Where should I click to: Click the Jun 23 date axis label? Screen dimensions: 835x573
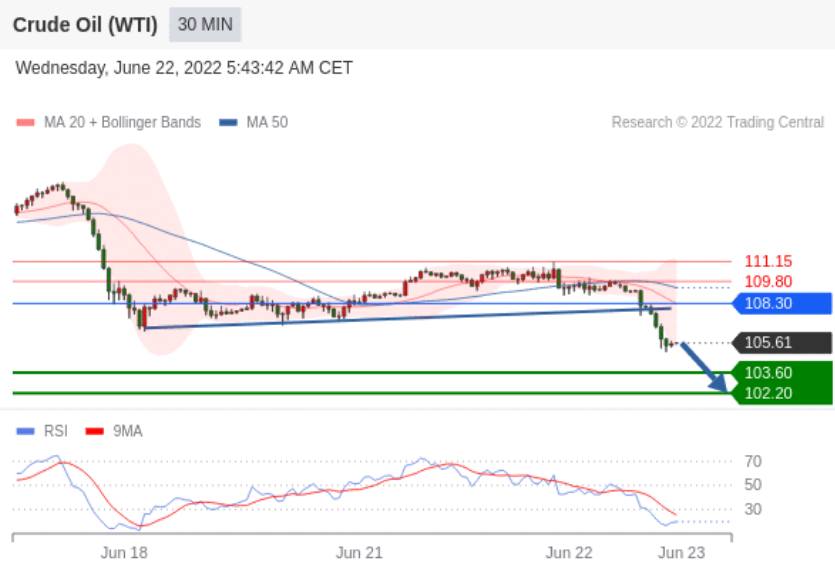pyautogui.click(x=682, y=553)
